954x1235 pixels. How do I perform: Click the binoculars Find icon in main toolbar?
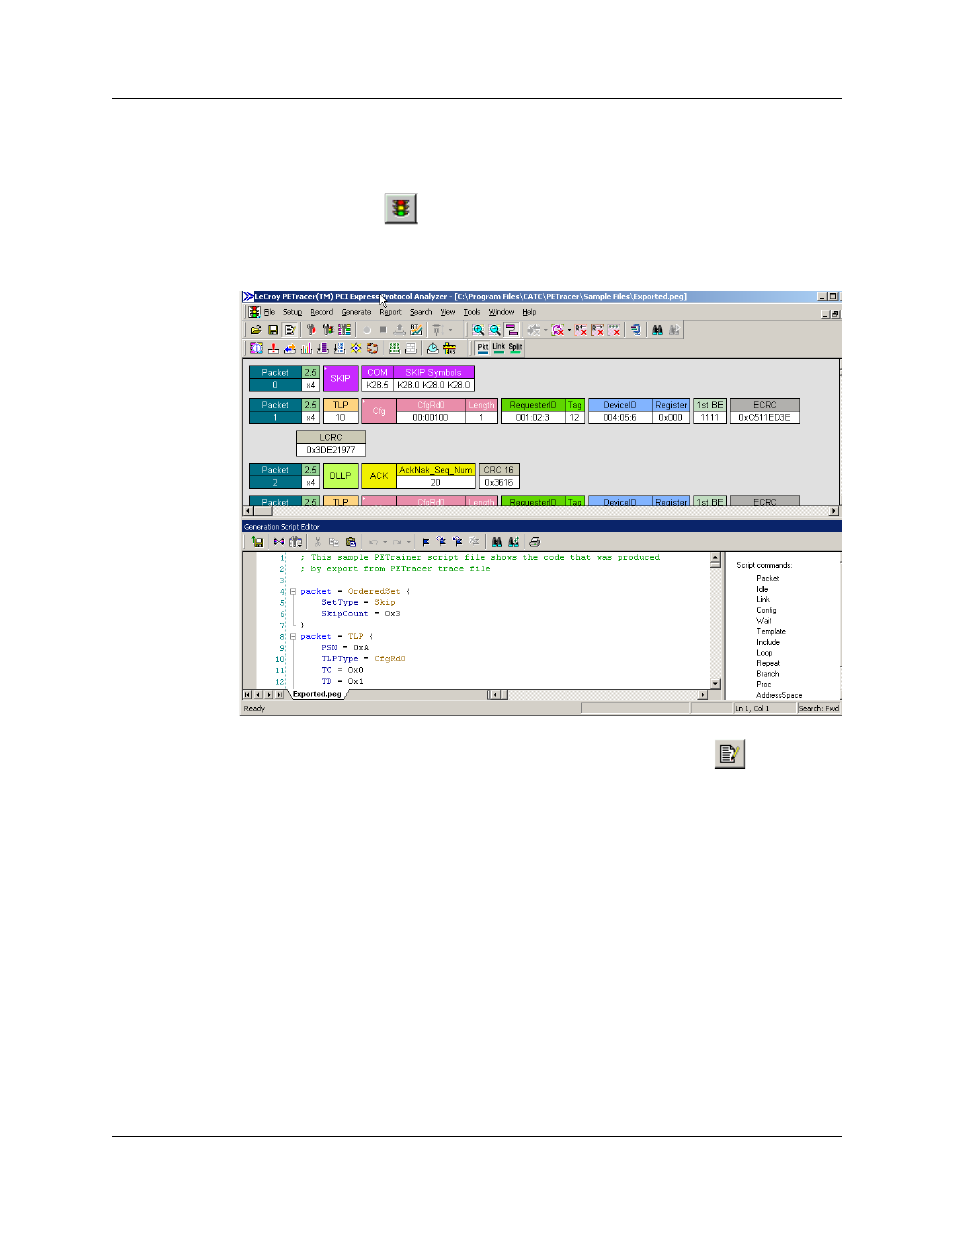[x=657, y=330]
